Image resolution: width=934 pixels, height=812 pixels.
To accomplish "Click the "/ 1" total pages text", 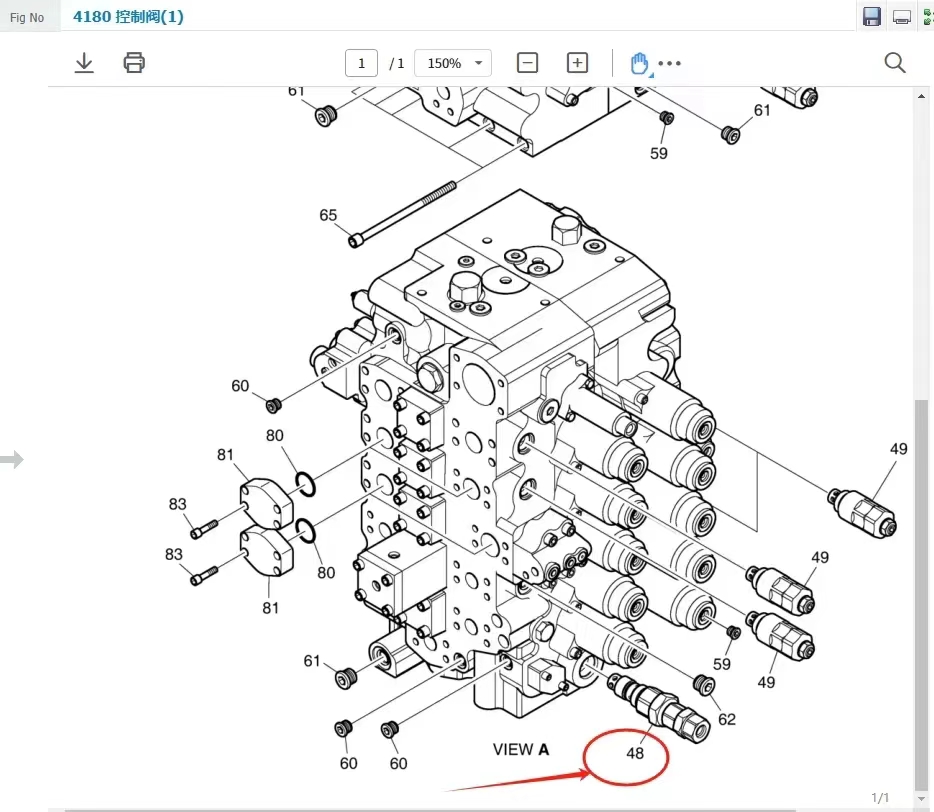I will click(397, 63).
